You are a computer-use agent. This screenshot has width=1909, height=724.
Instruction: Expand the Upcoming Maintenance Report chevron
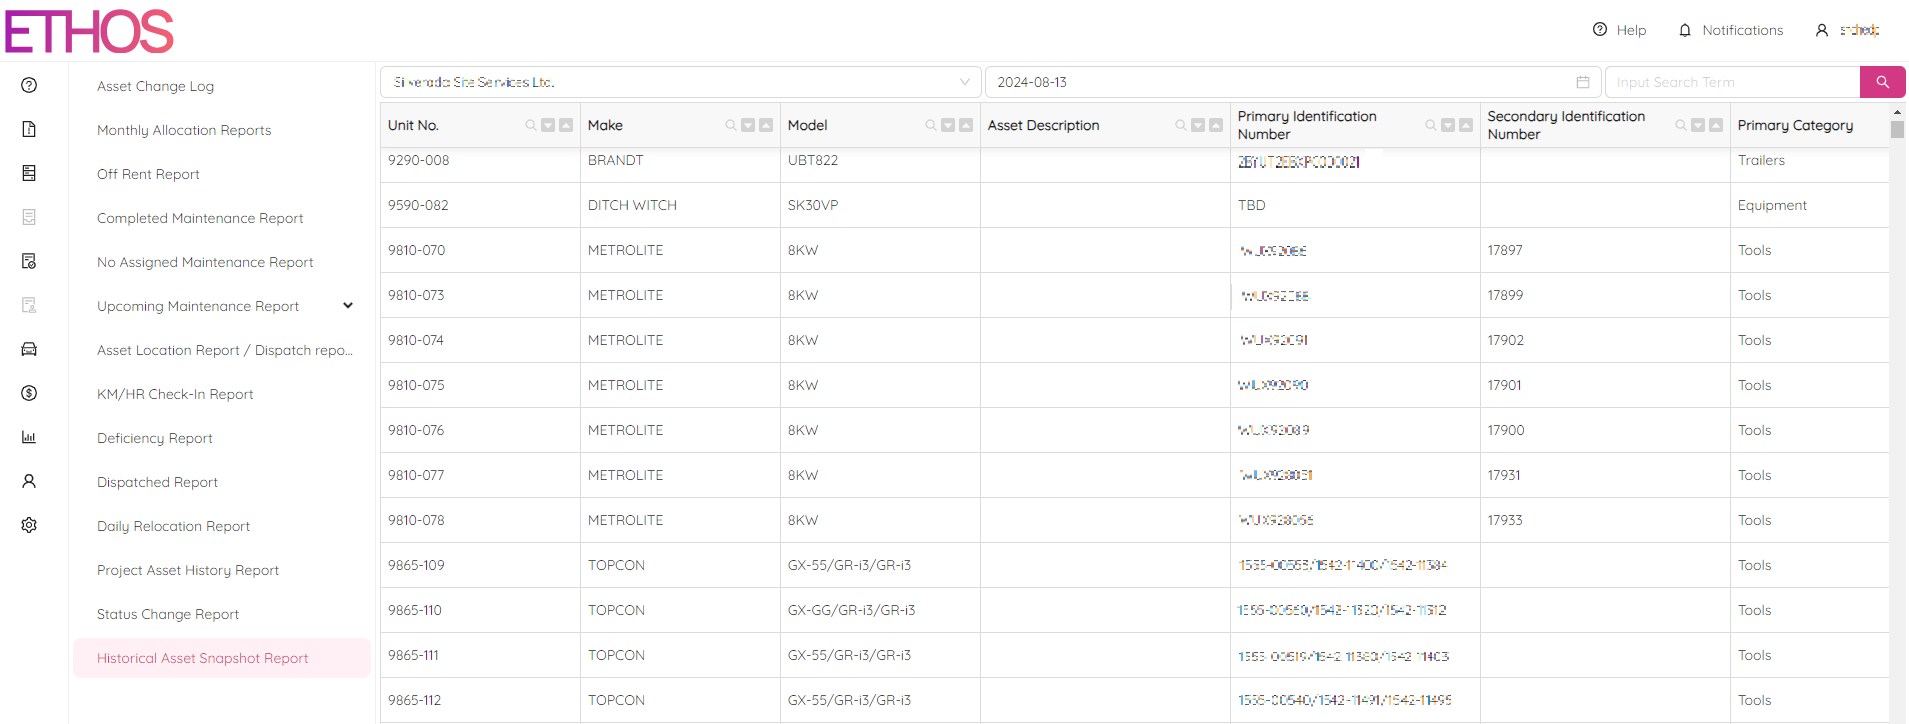click(348, 306)
